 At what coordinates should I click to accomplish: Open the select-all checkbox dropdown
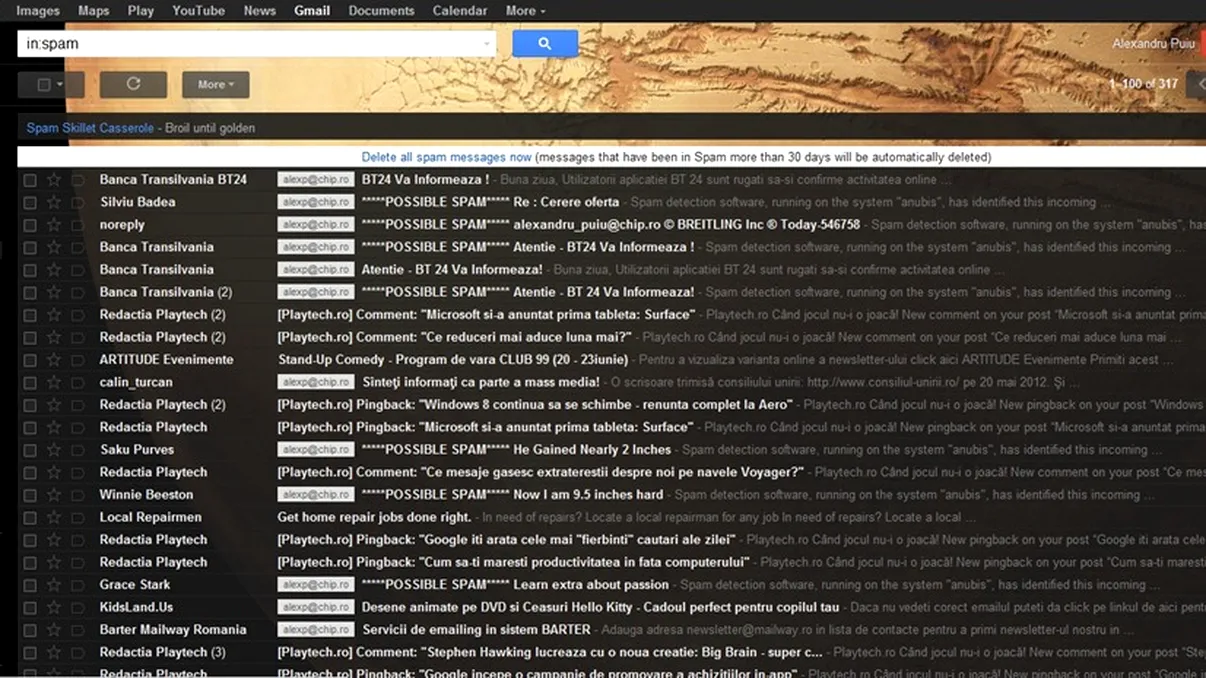(x=51, y=85)
